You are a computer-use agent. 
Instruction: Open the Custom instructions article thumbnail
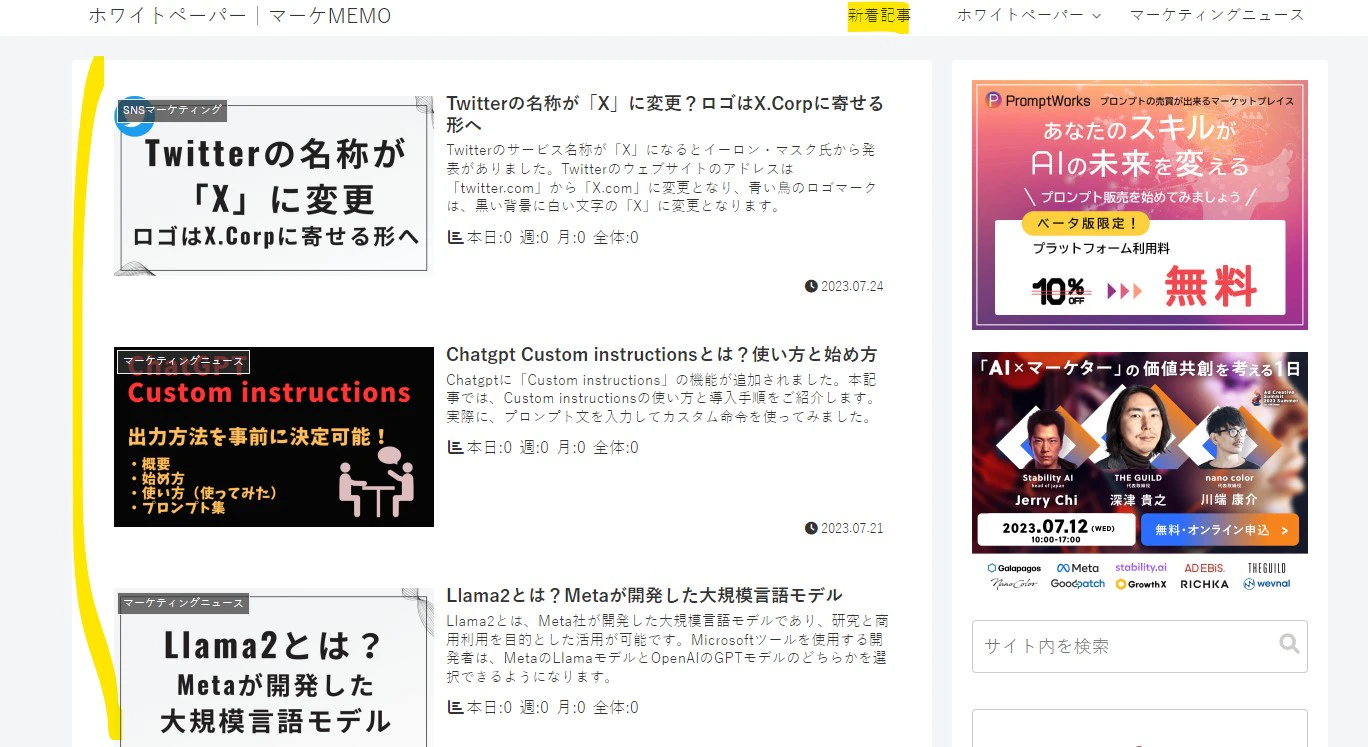click(274, 437)
